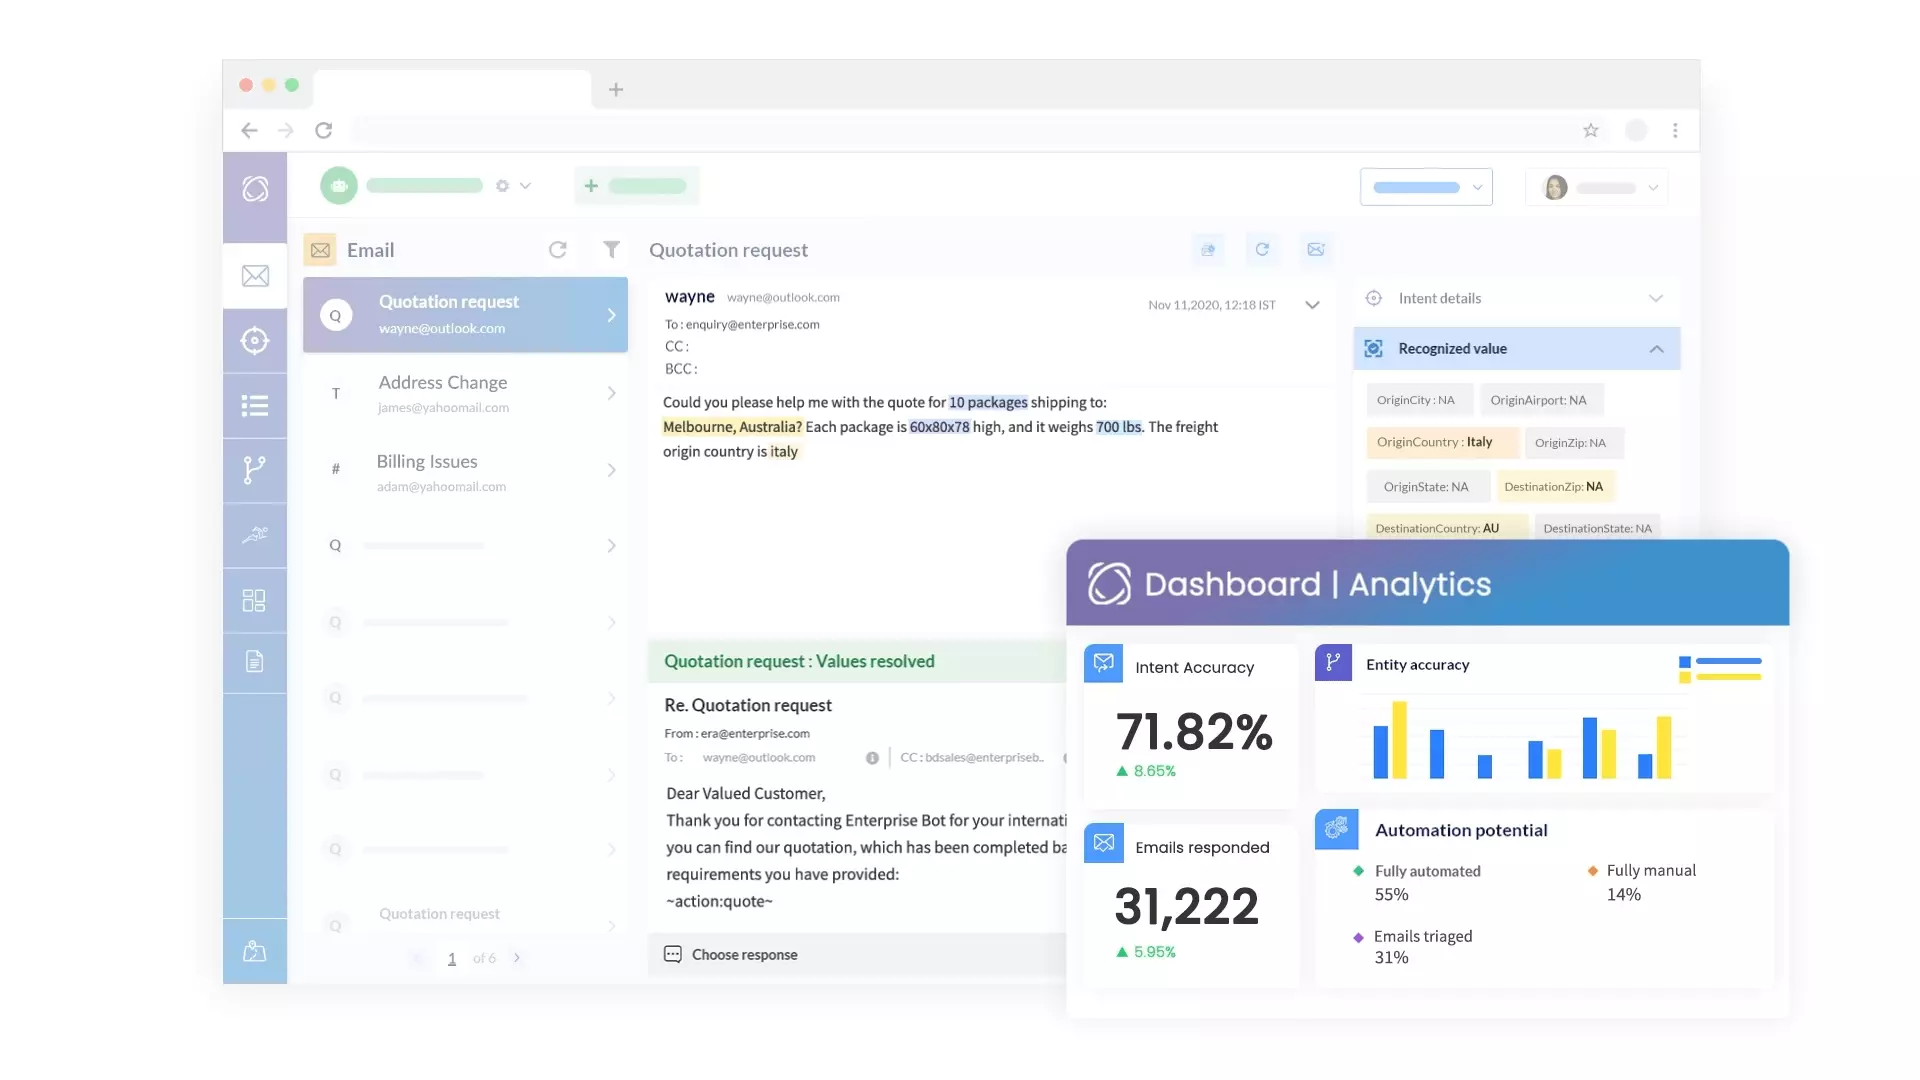This screenshot has height=1080, width=1920.
Task: Click the highlighted 'Melbourne, Australia?' text
Action: [732, 427]
